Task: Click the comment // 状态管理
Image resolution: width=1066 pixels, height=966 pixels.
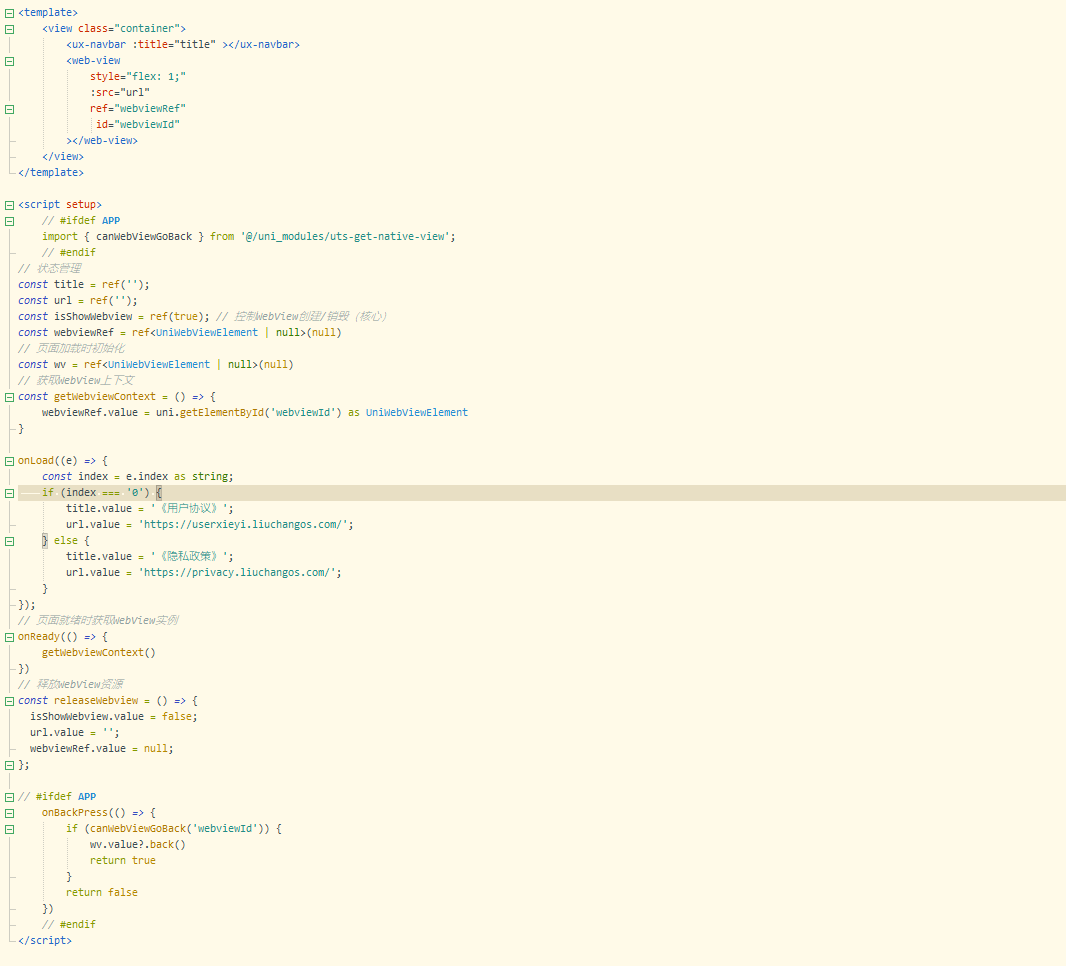Action: tap(50, 269)
